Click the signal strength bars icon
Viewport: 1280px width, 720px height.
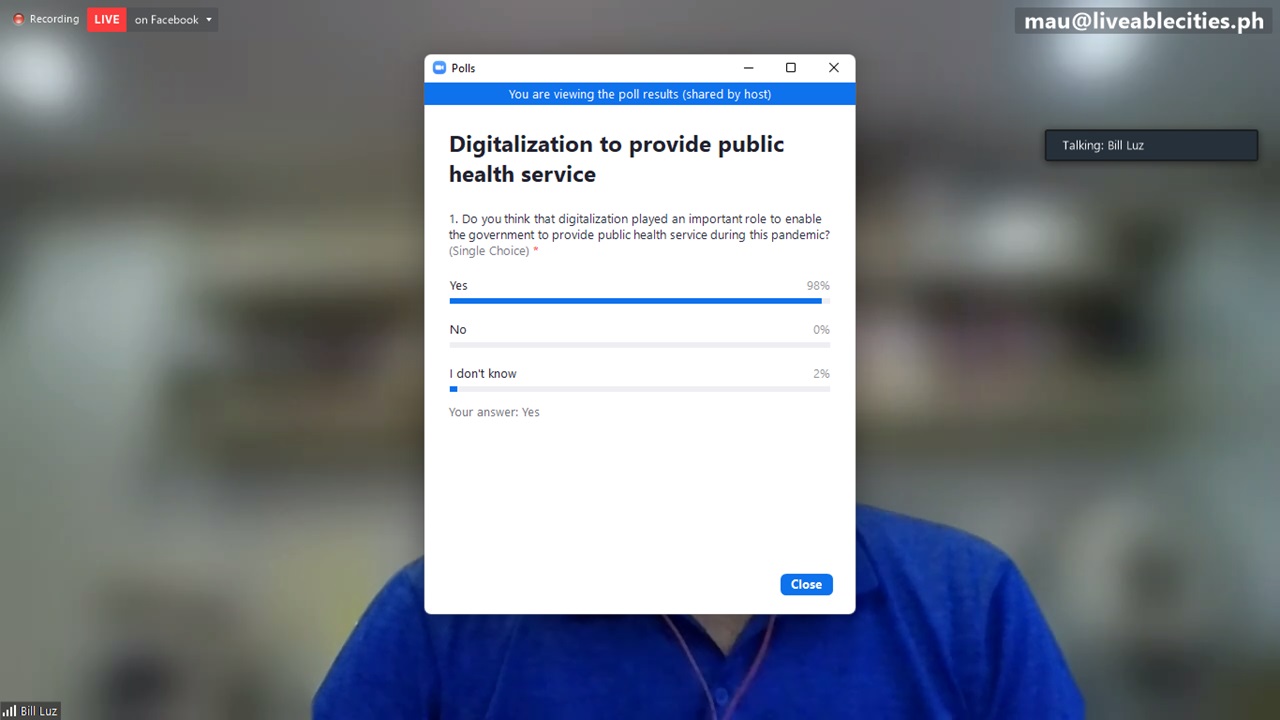[x=9, y=711]
